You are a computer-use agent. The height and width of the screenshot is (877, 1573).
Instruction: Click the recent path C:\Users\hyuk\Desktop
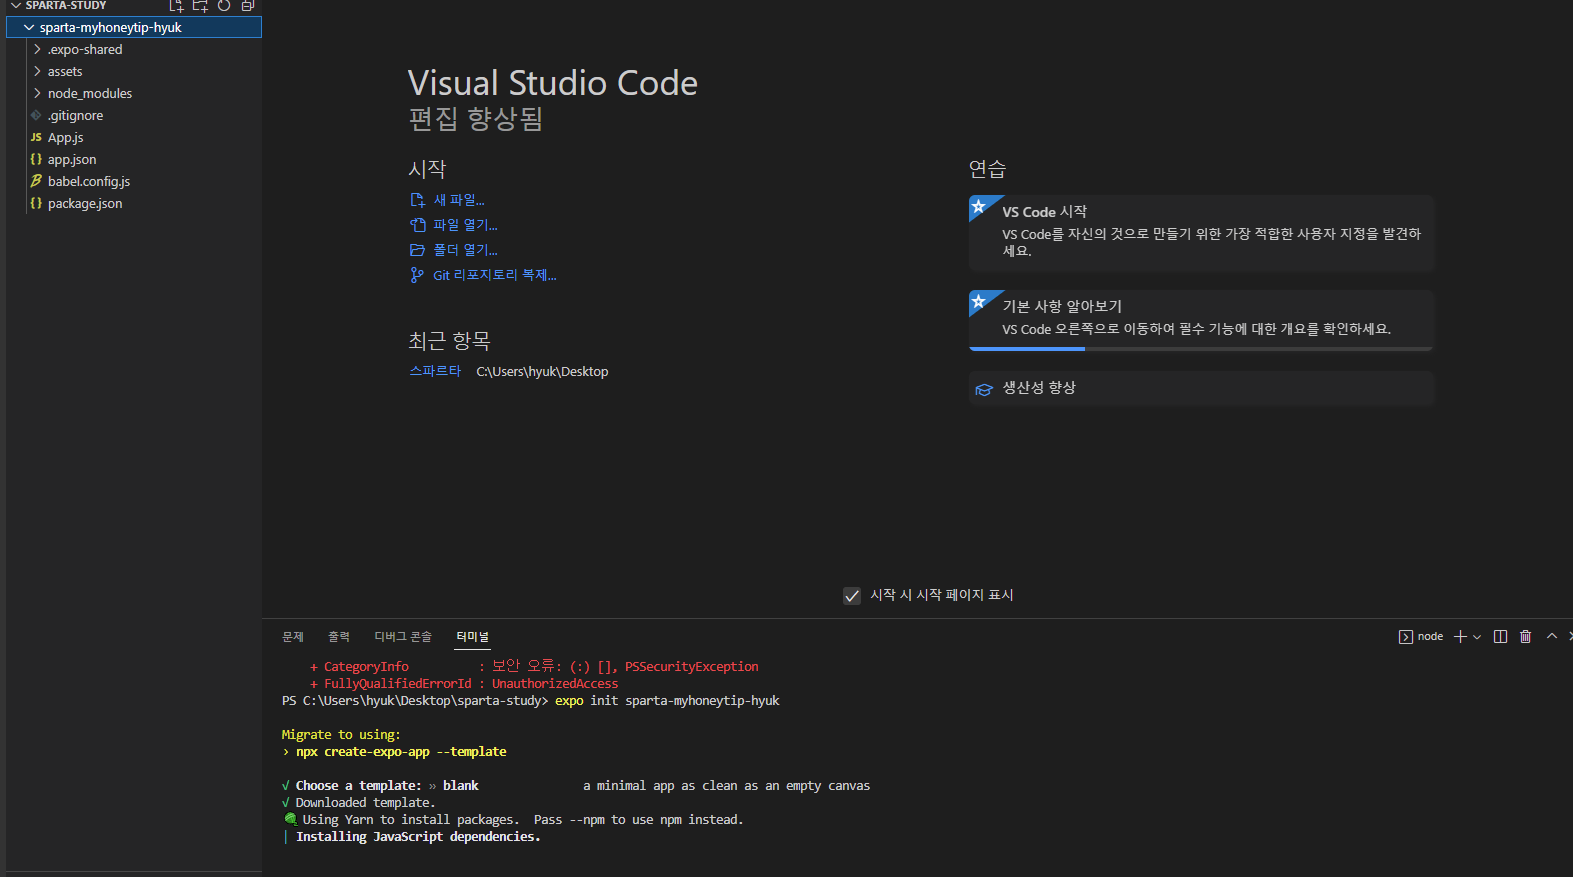[x=542, y=371]
